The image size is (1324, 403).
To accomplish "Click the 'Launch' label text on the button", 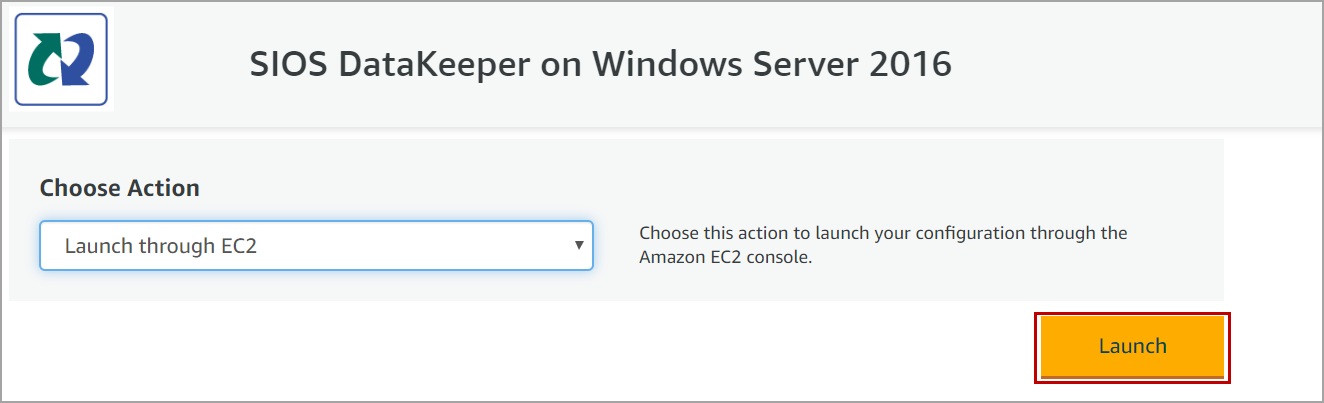I will point(1132,346).
